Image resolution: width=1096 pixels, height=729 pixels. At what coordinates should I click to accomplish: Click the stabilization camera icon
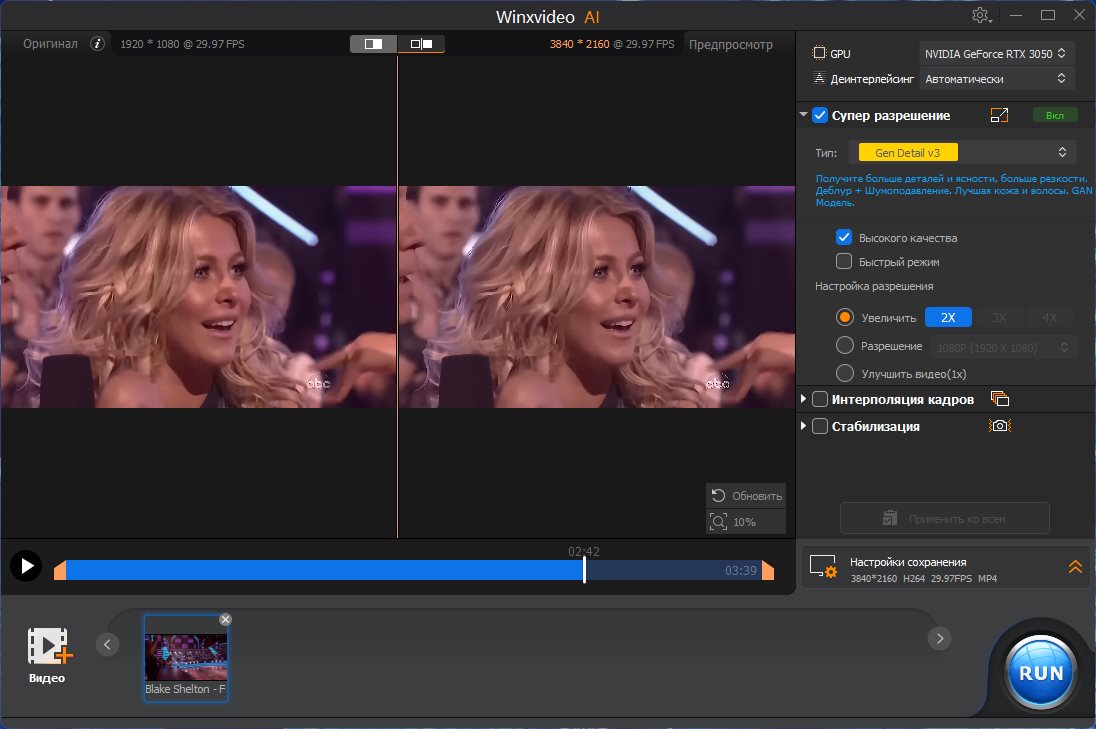click(x=999, y=426)
